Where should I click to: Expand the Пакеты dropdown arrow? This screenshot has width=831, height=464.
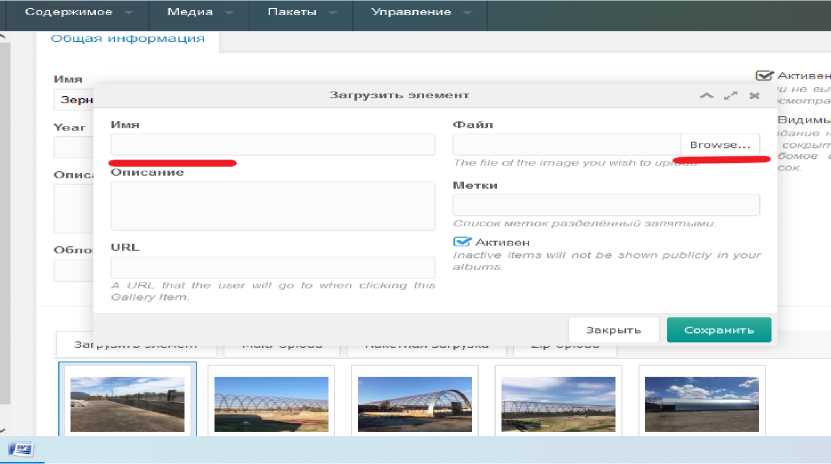tap(333, 12)
